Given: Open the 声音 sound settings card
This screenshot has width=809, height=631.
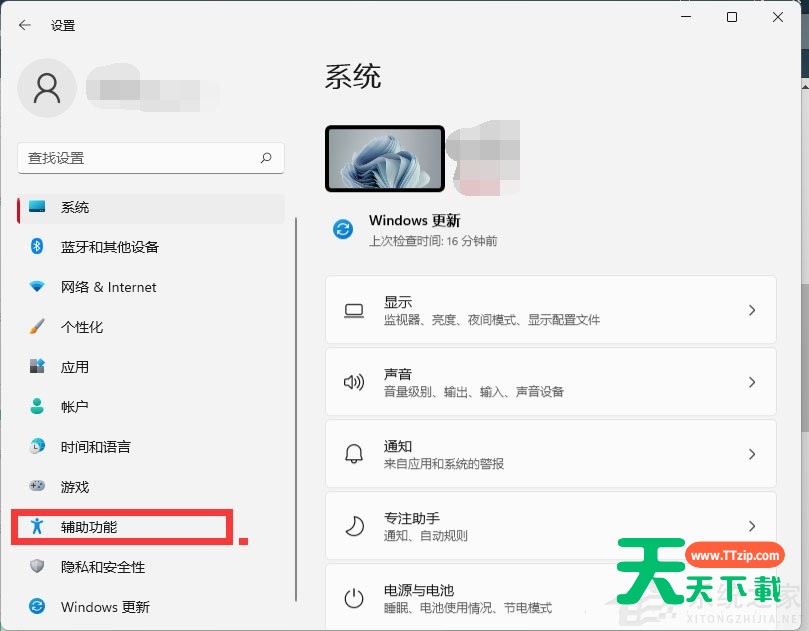Looking at the screenshot, I should (551, 382).
